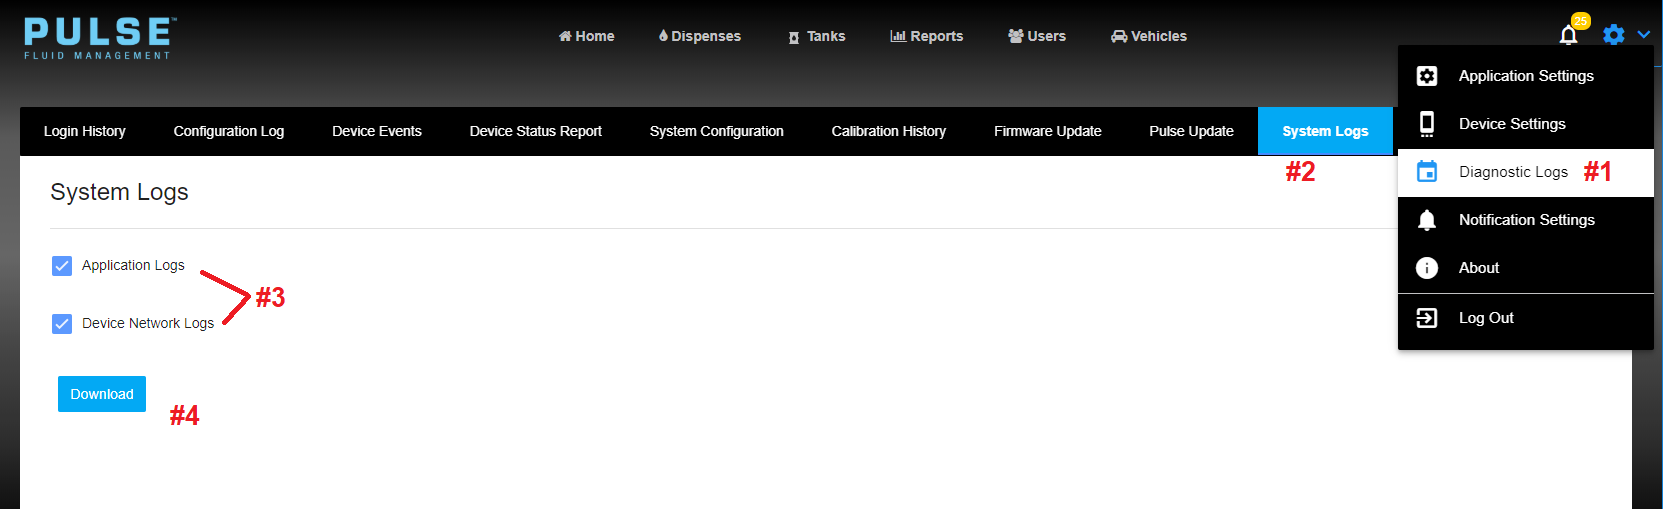The width and height of the screenshot is (1663, 509).
Task: Open the Vehicles navigation item
Action: [1149, 36]
